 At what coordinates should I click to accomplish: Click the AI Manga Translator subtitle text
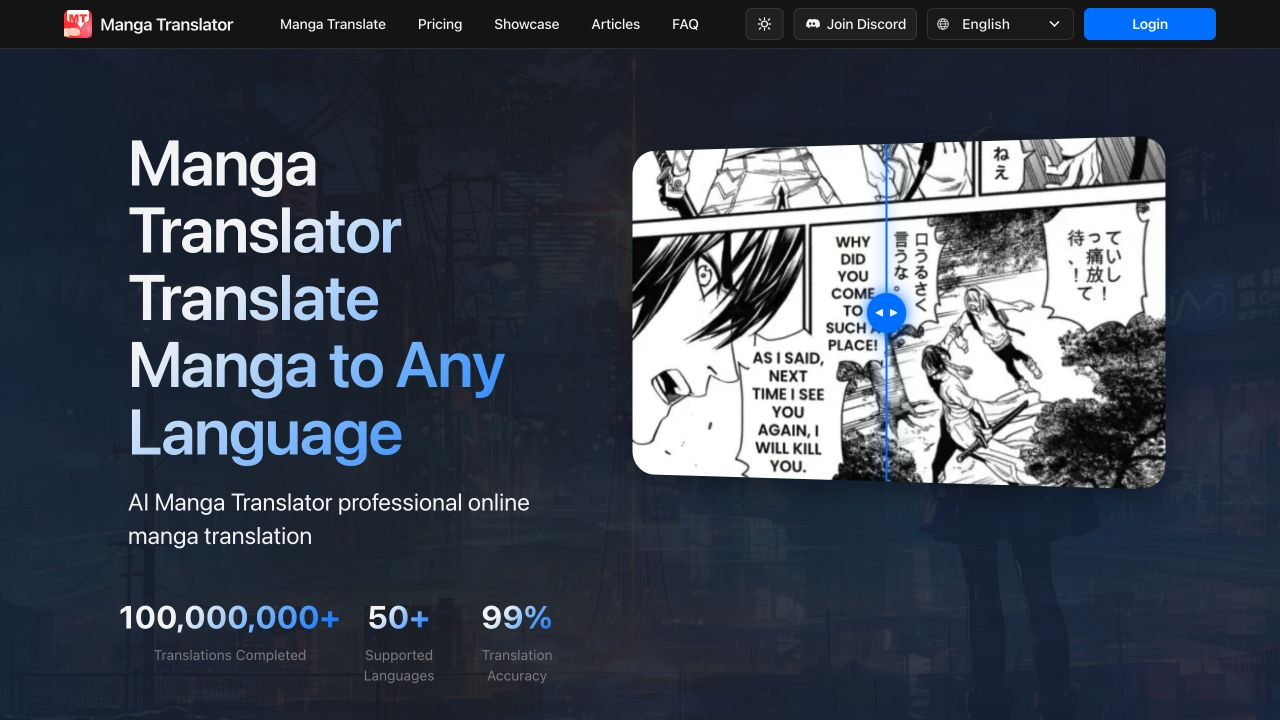329,519
